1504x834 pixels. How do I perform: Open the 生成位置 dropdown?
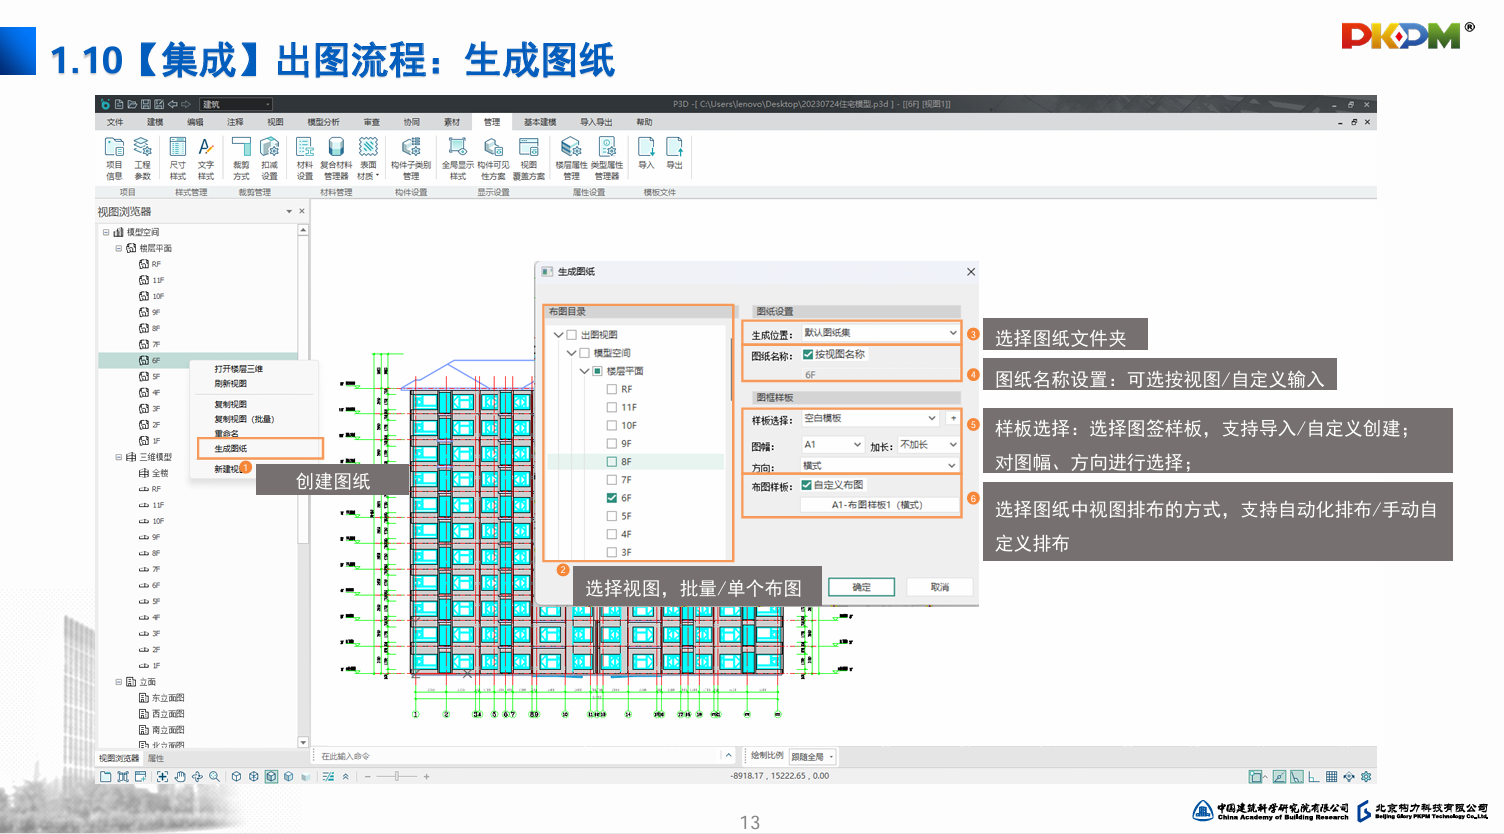pos(880,333)
